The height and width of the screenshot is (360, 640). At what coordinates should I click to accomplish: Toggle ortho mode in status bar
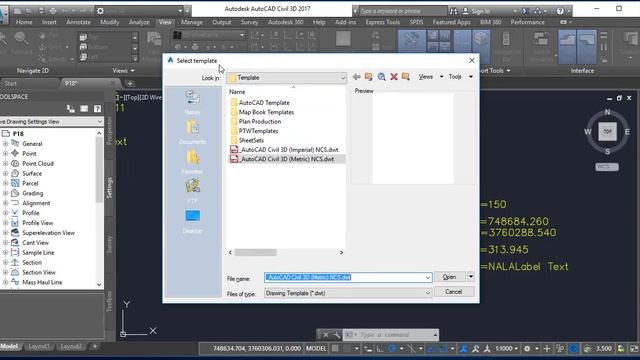coord(380,349)
